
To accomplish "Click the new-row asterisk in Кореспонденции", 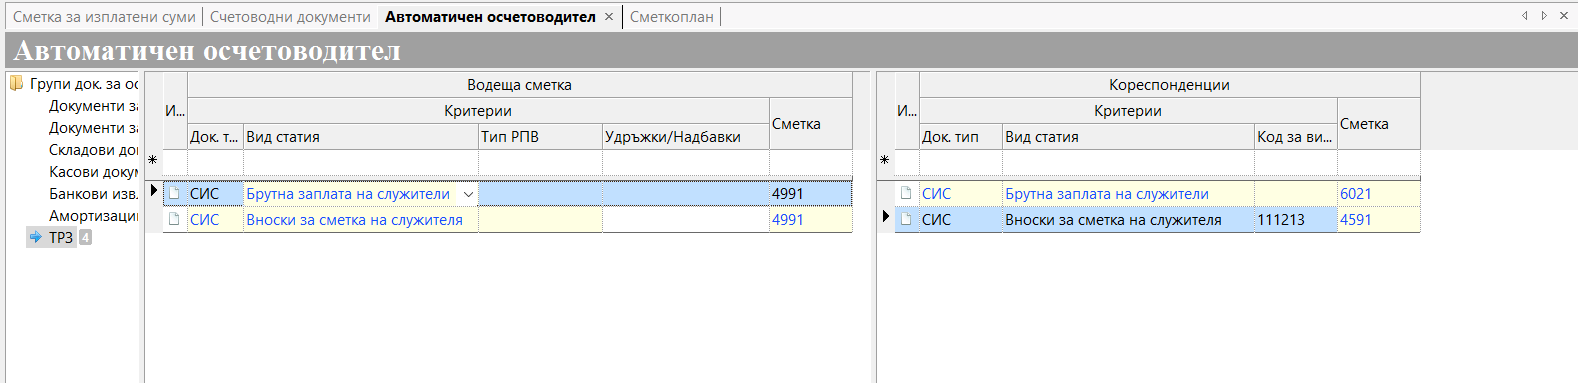I will point(885,161).
